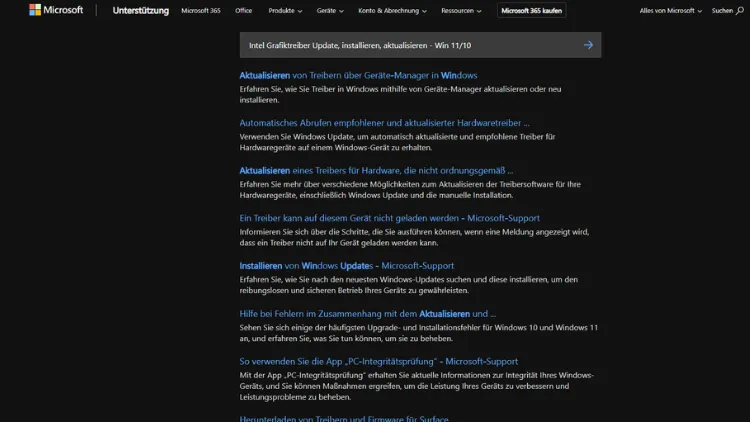Screen dimensions: 750x422
Task: Click text starting 'Informieren Sie sich über die Schritte'
Action: 414,237
